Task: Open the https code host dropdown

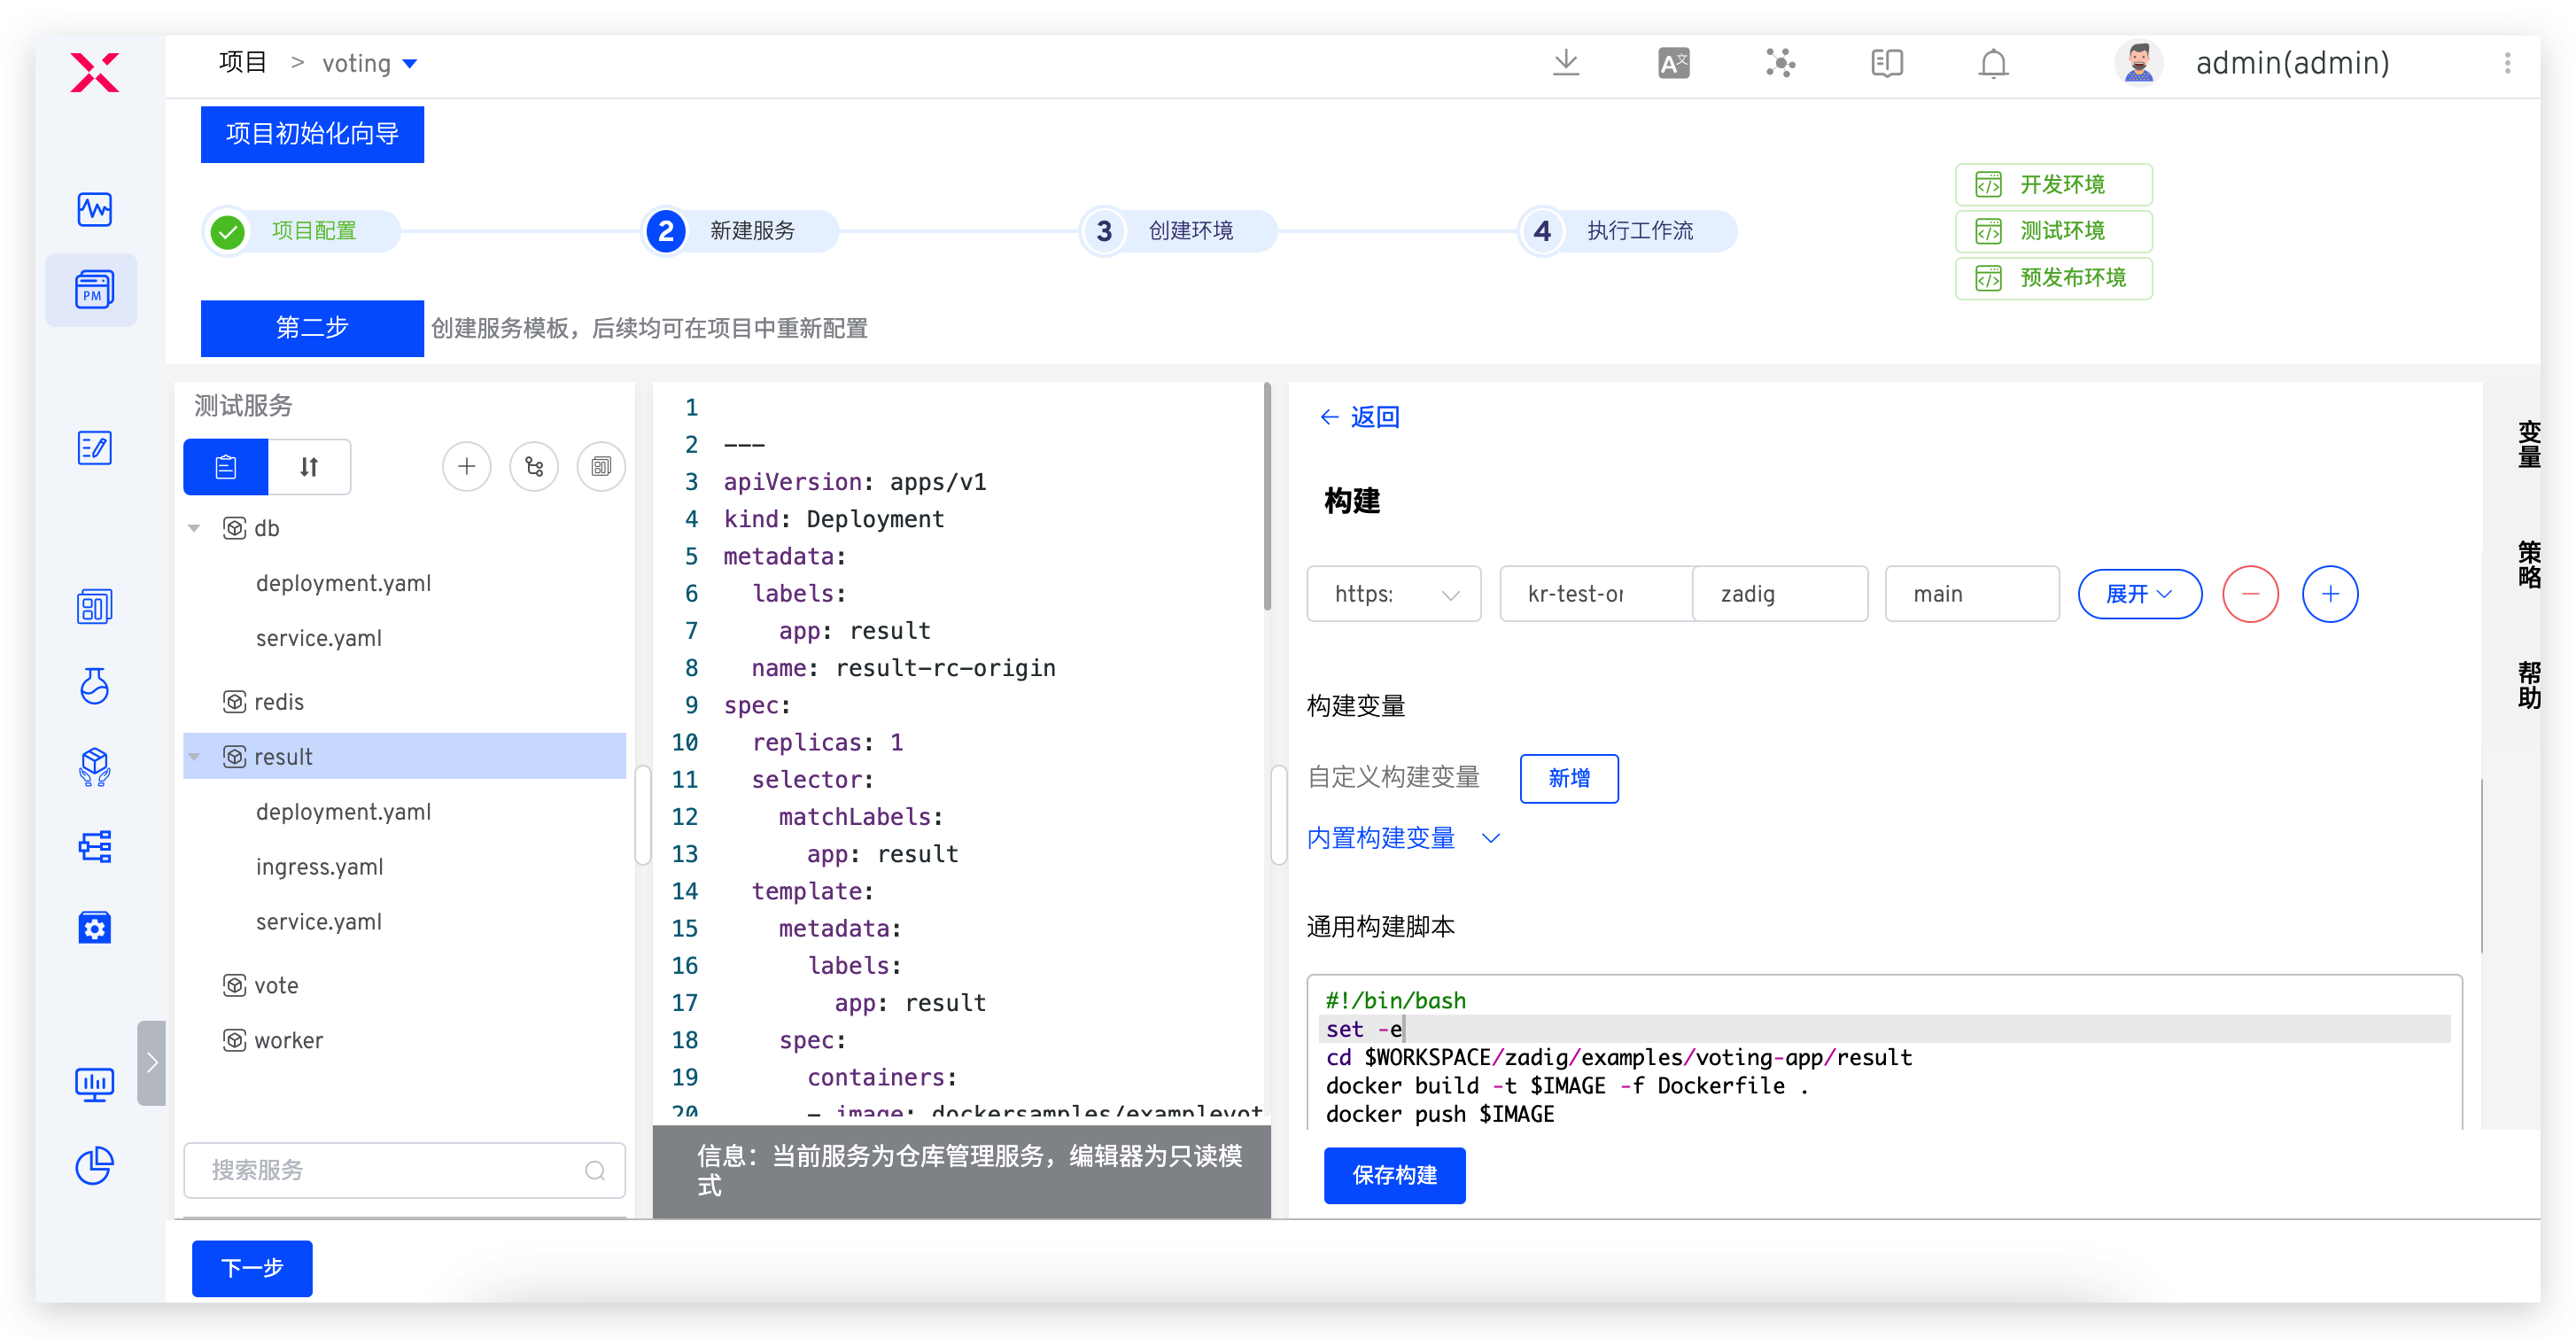Action: (1393, 594)
